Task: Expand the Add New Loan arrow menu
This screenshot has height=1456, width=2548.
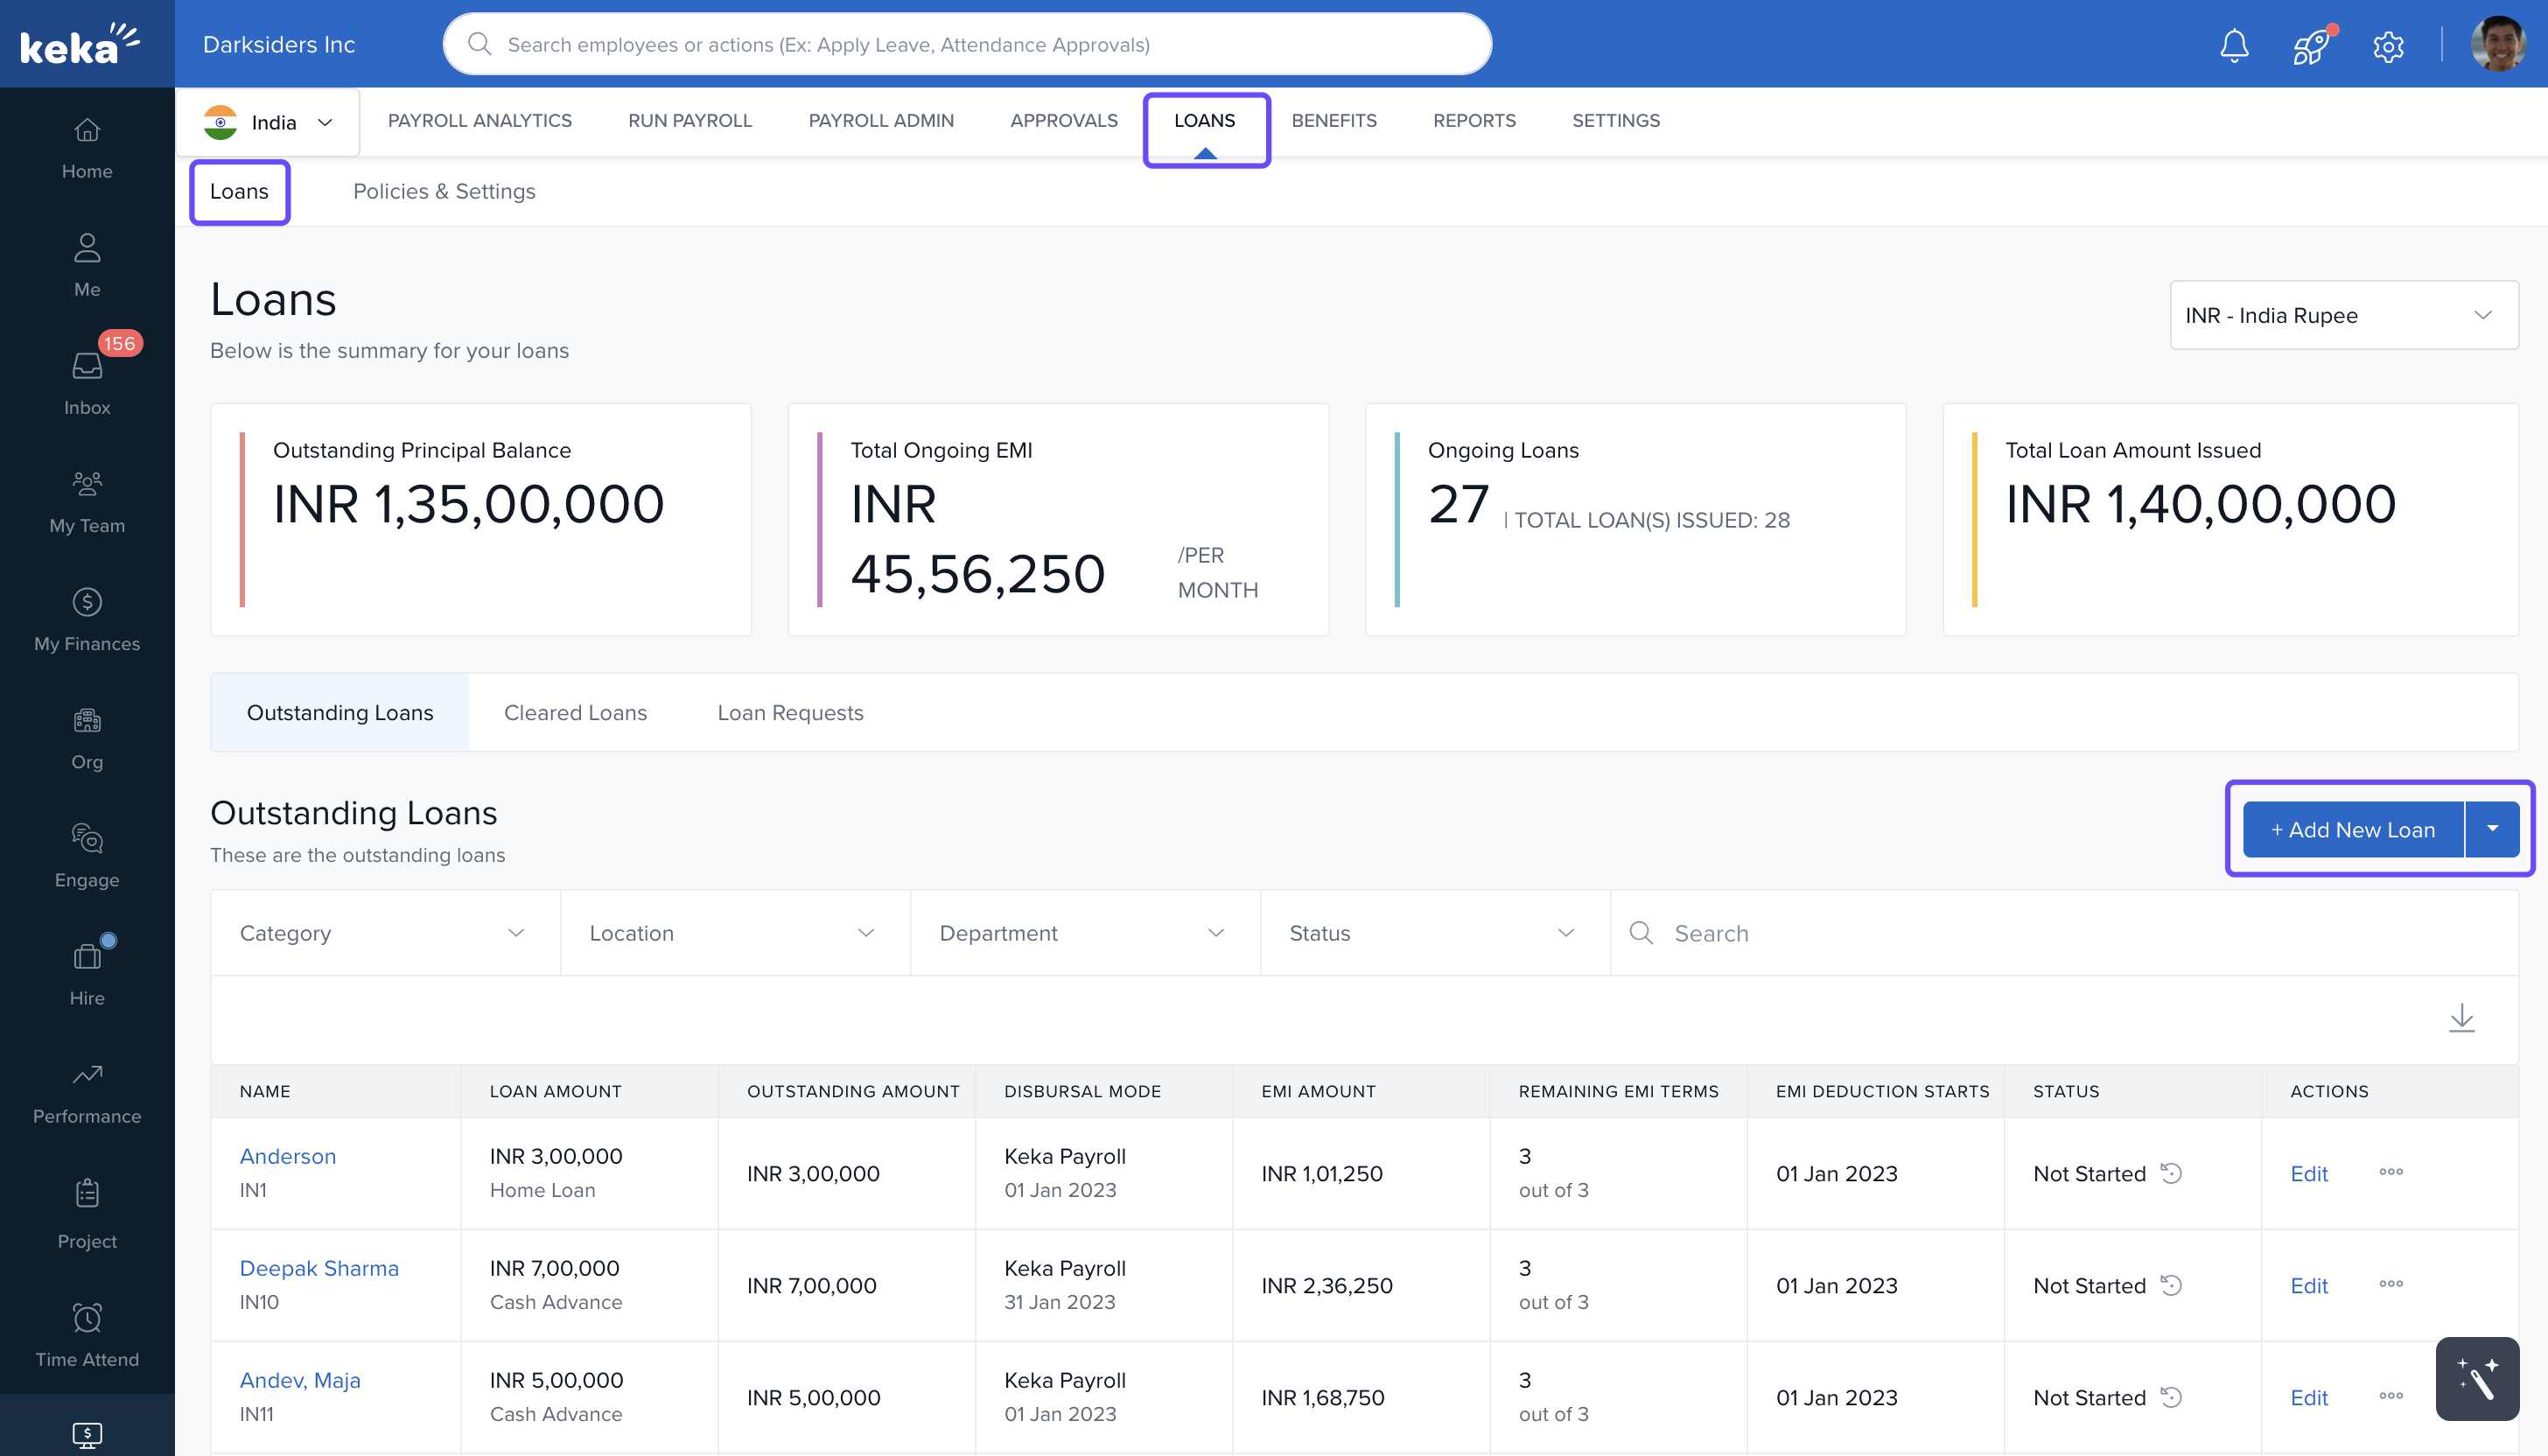Action: (x=2492, y=829)
